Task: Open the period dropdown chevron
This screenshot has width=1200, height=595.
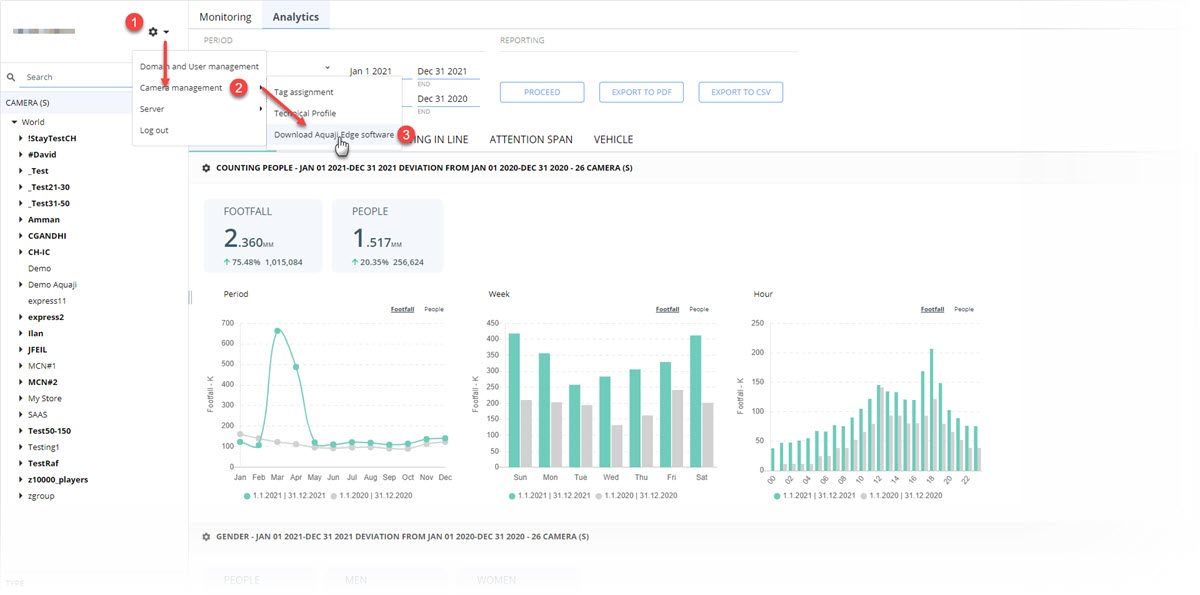Action: pyautogui.click(x=327, y=68)
